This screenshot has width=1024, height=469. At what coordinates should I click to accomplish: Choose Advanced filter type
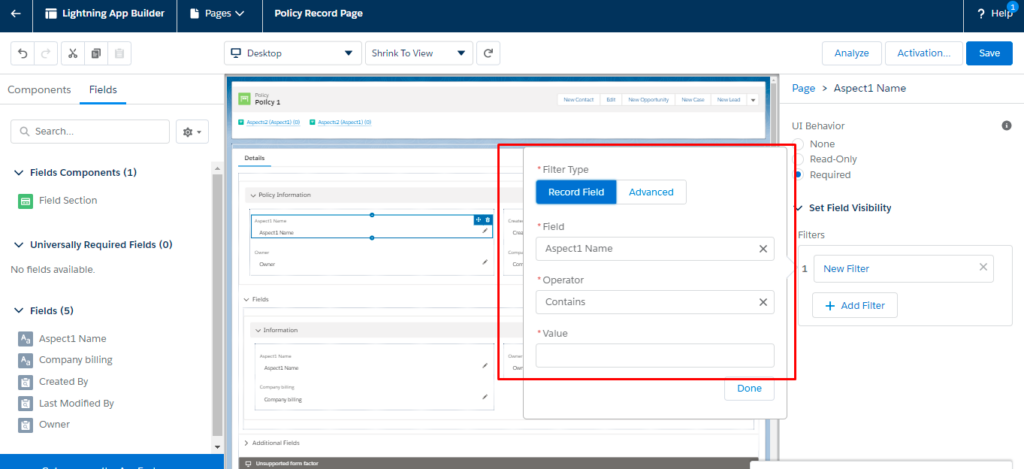[x=651, y=192]
